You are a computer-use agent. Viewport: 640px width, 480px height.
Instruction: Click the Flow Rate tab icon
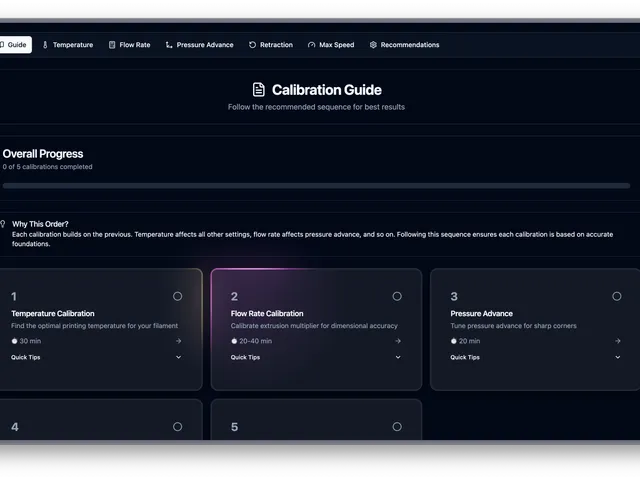pos(112,45)
